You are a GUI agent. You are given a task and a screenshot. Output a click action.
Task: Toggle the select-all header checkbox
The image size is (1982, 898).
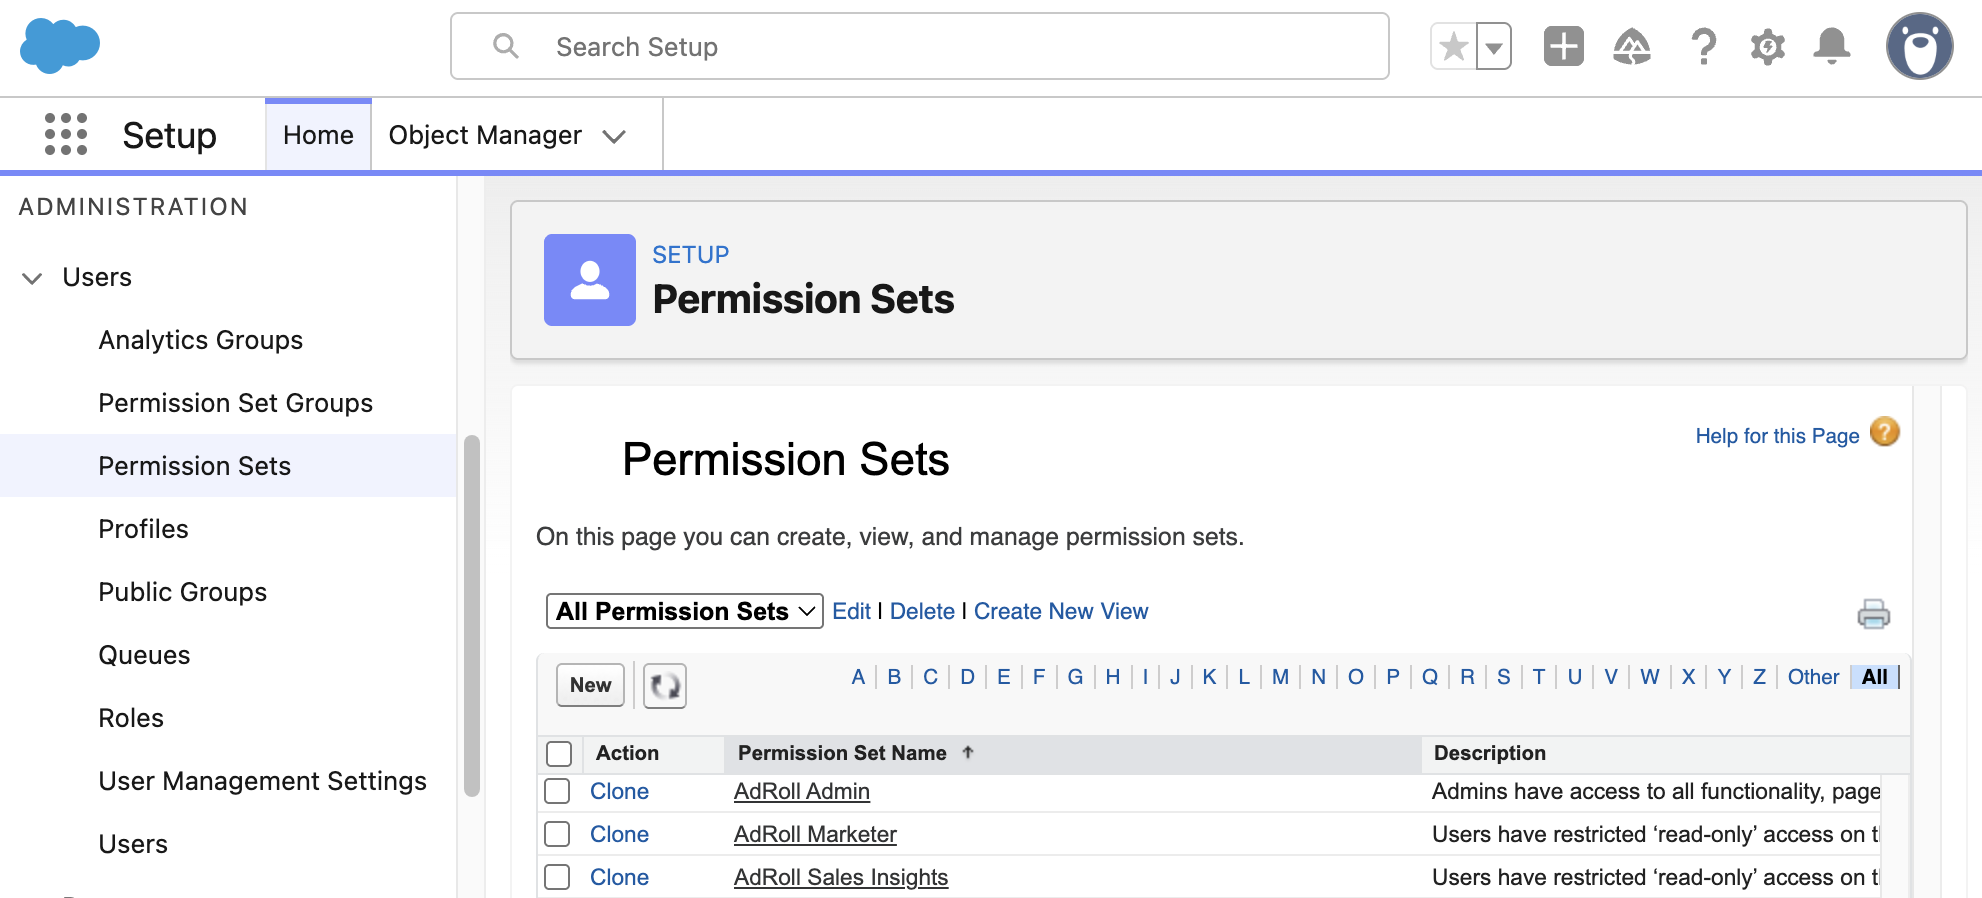click(559, 753)
